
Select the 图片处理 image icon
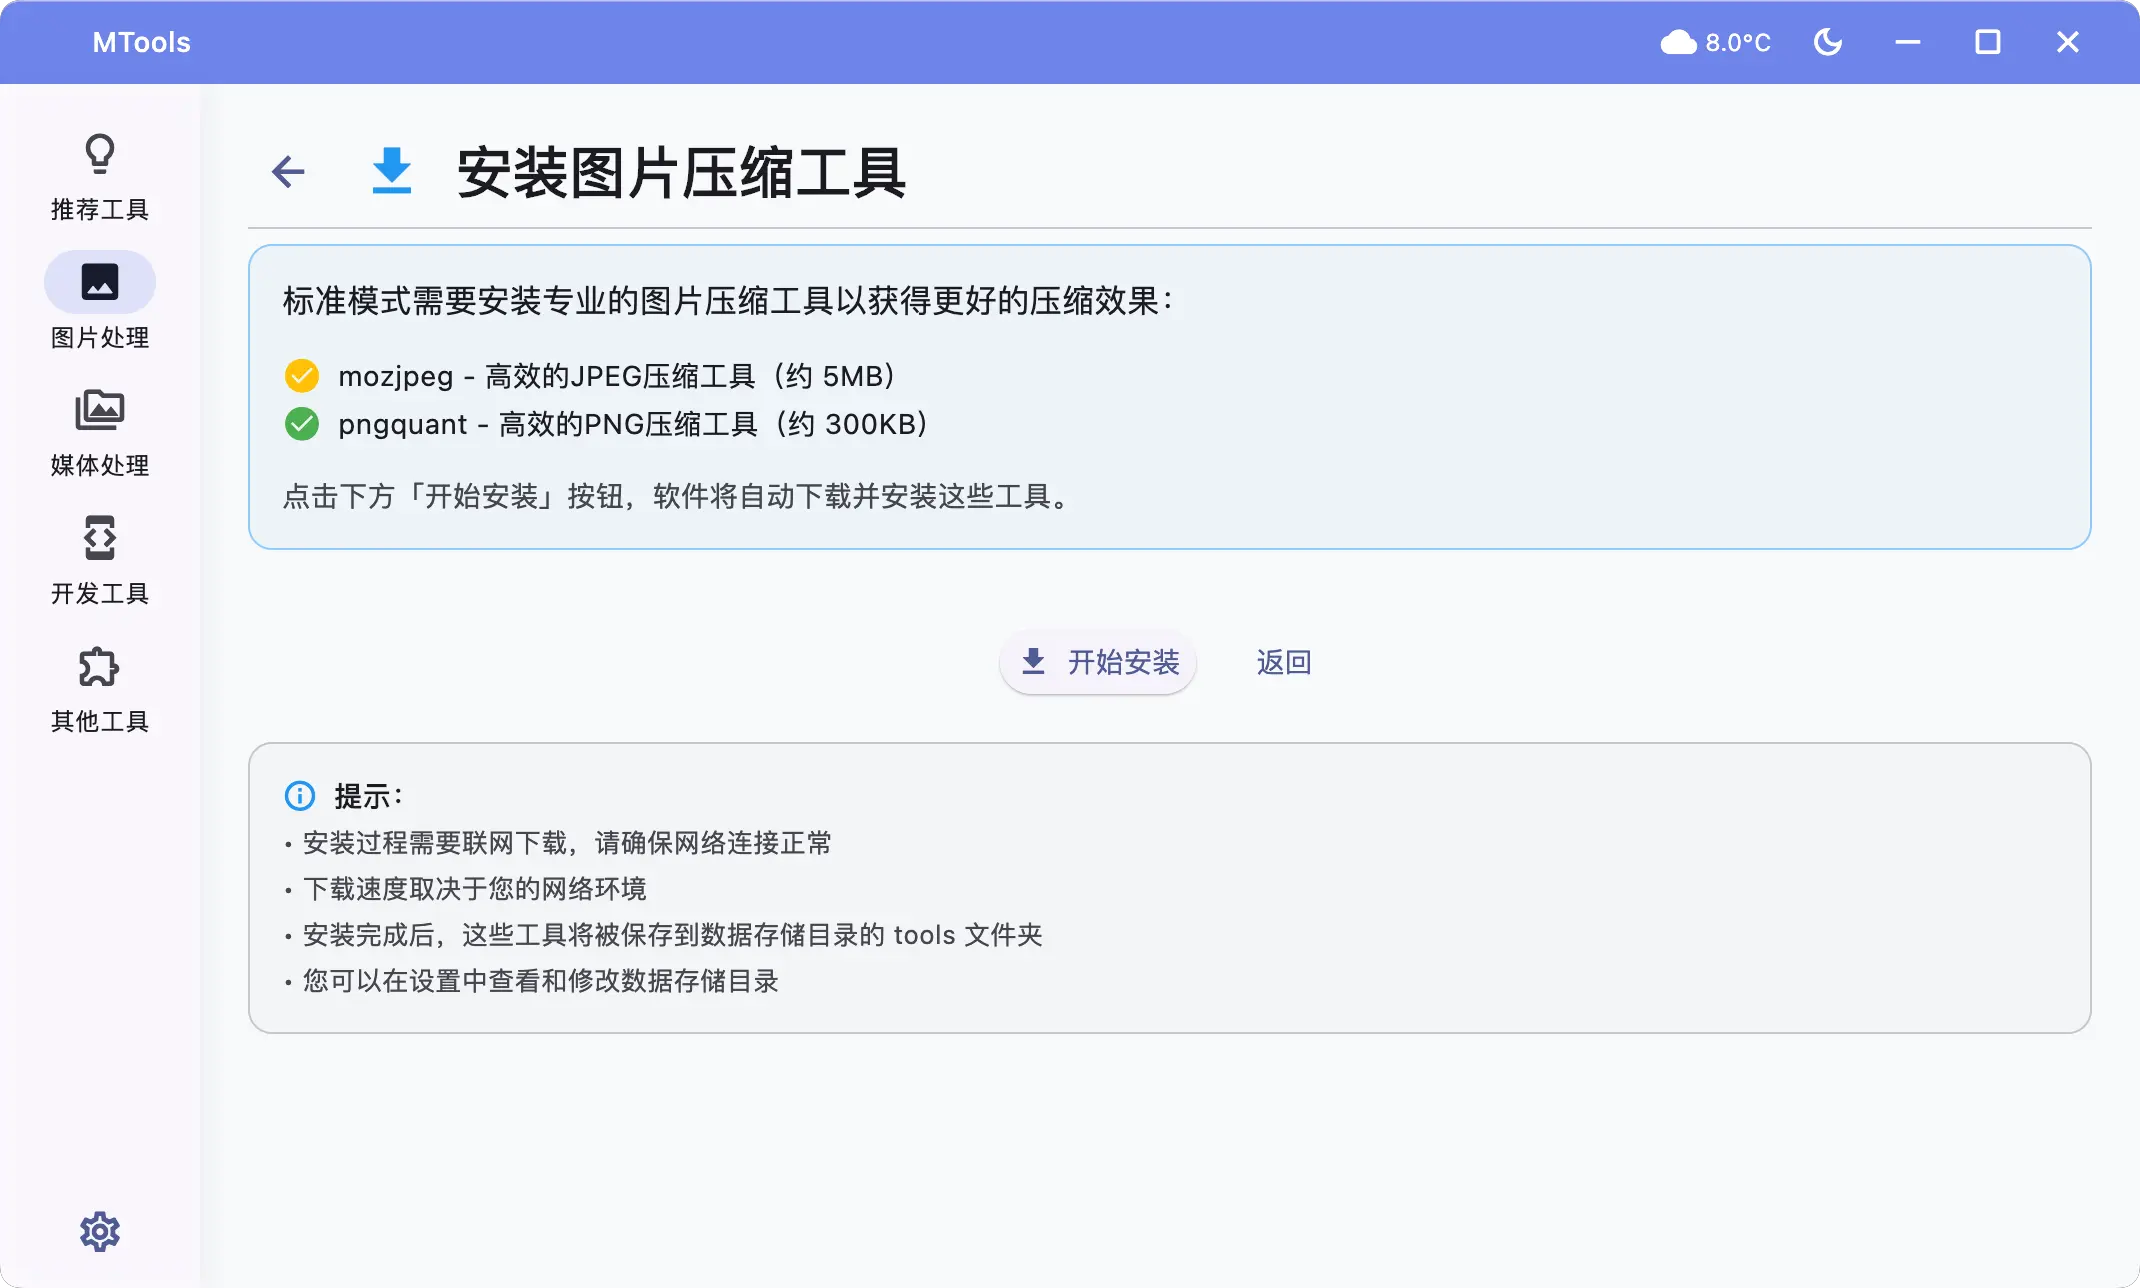[x=99, y=282]
